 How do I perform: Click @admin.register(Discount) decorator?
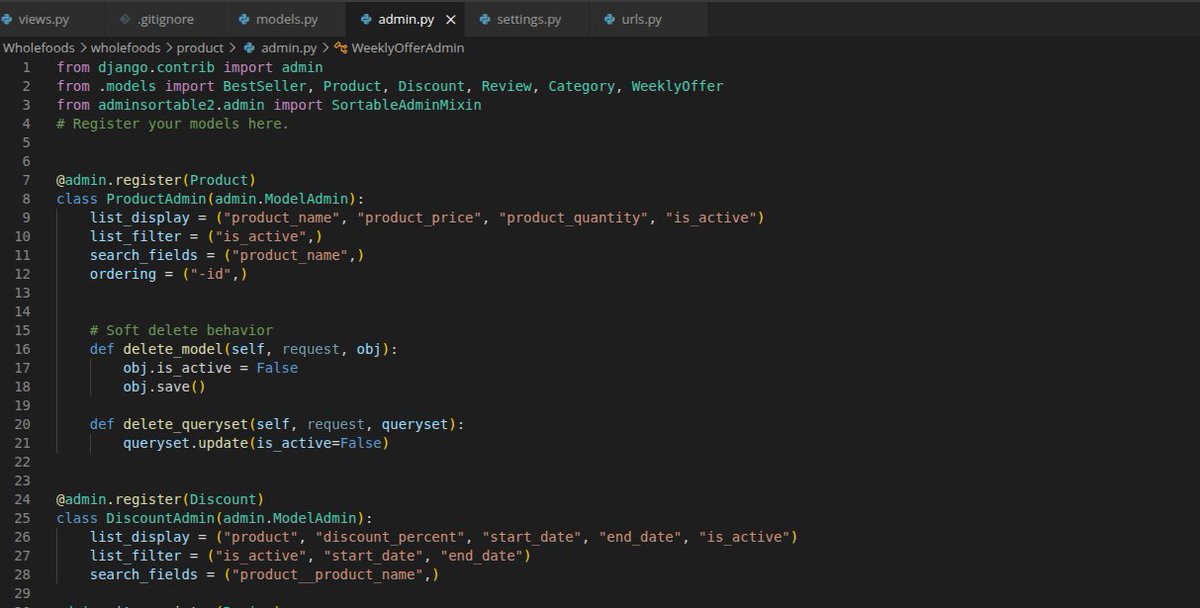coord(160,498)
